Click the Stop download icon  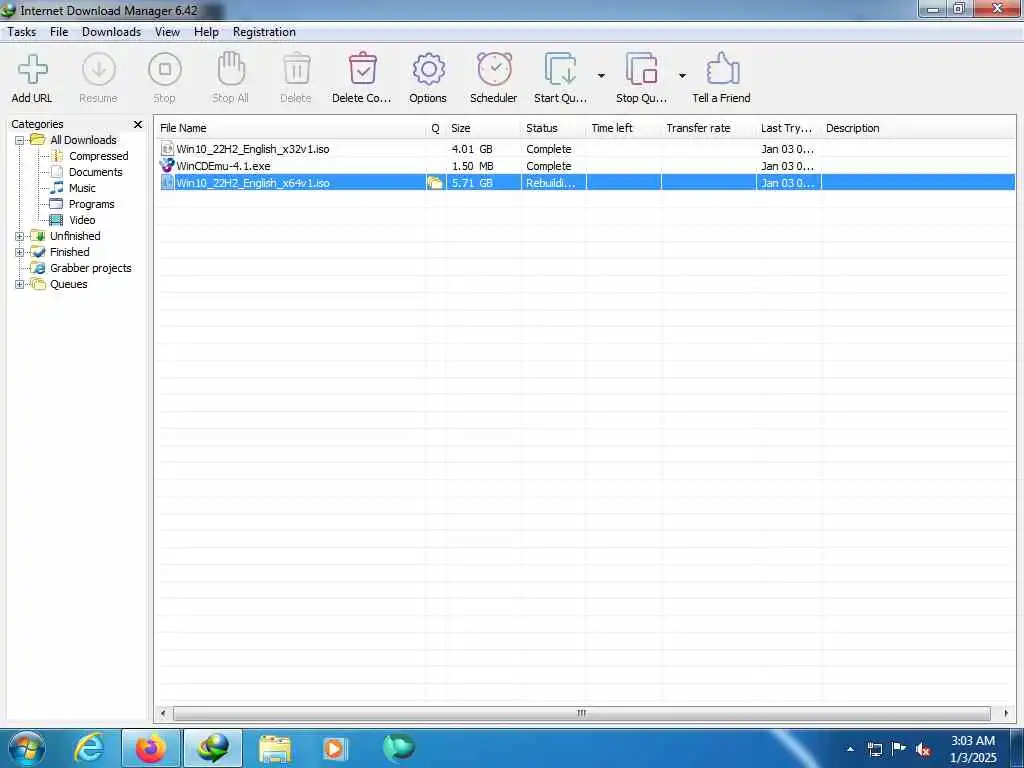165,69
